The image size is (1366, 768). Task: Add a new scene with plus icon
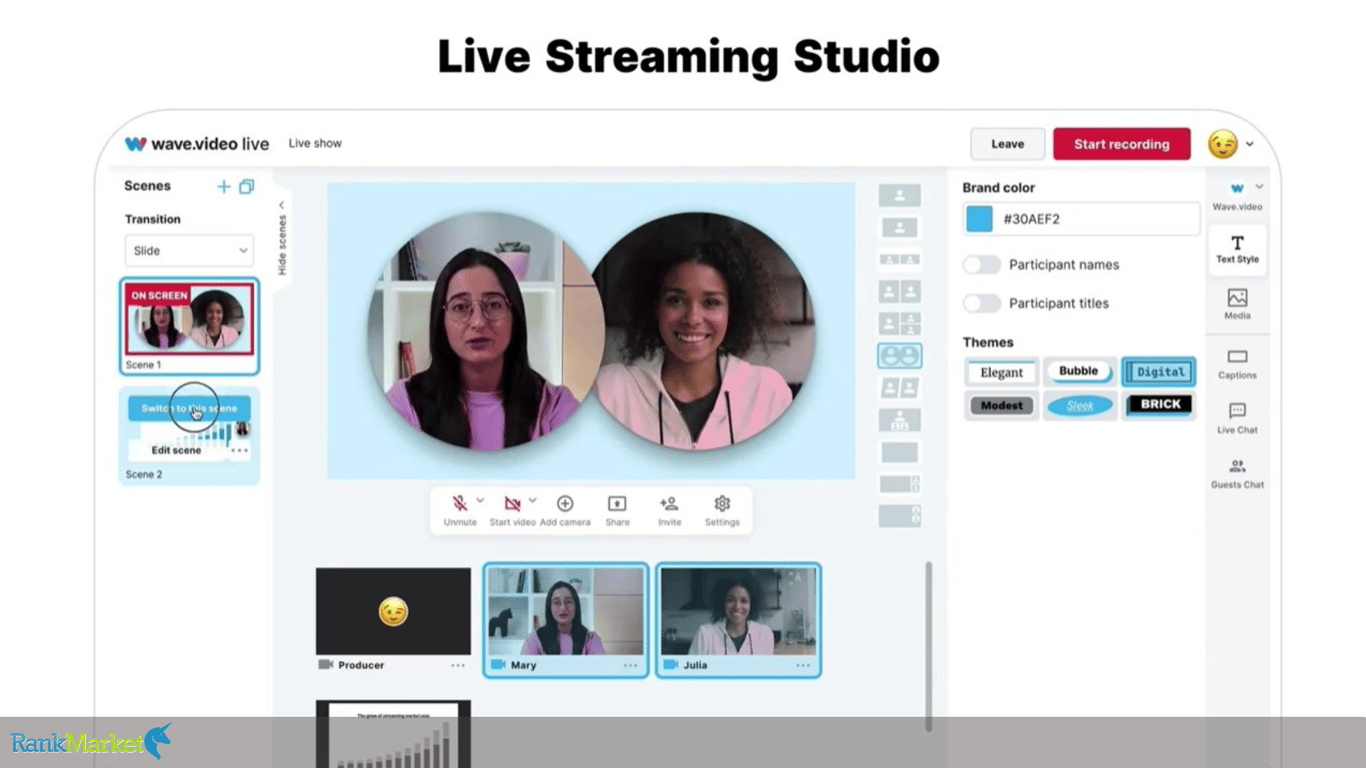tap(224, 186)
